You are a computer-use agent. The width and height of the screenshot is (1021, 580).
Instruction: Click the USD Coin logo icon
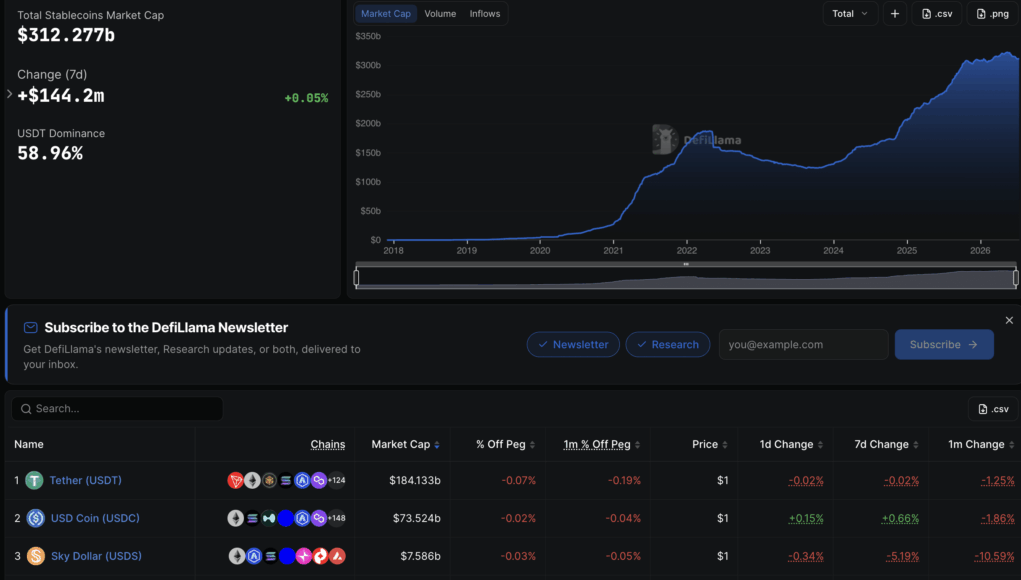tap(36, 518)
